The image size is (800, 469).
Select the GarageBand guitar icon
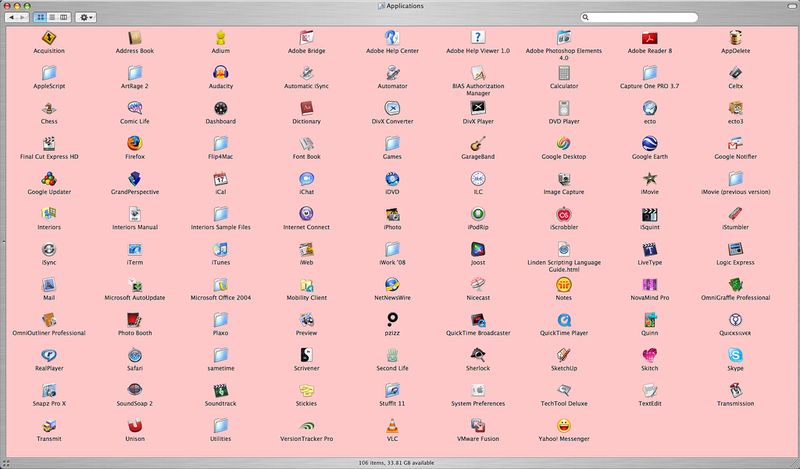tap(478, 143)
